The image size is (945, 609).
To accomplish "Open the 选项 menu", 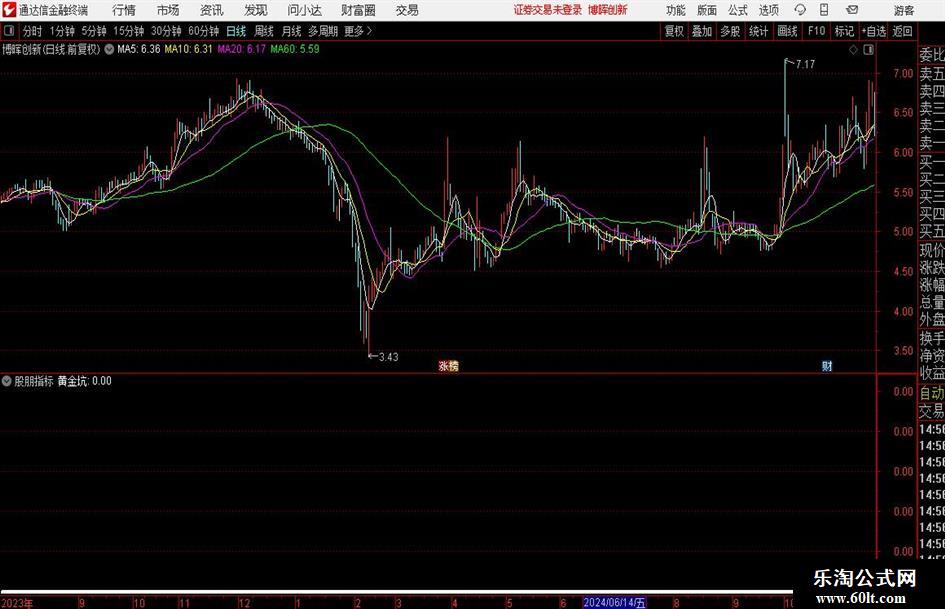I will tap(768, 10).
